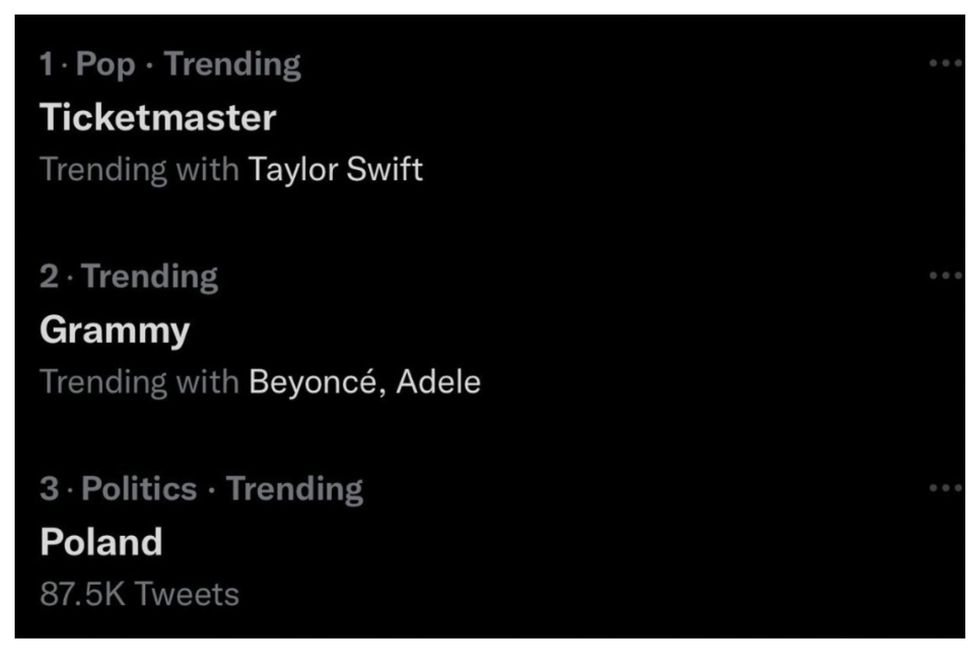The width and height of the screenshot is (980, 653).
Task: Click "Trending" label after Pop
Action: pos(232,65)
